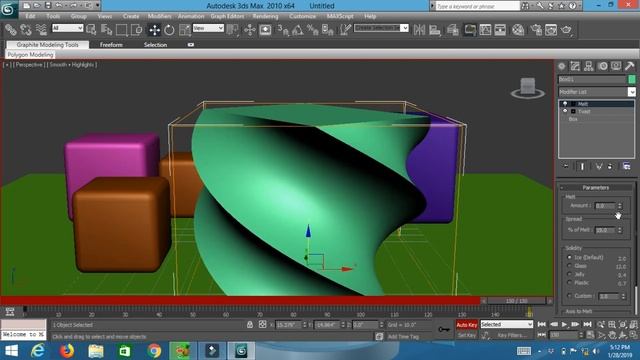Click the object color swatch beside name
640x360 pixels.
tap(632, 79)
